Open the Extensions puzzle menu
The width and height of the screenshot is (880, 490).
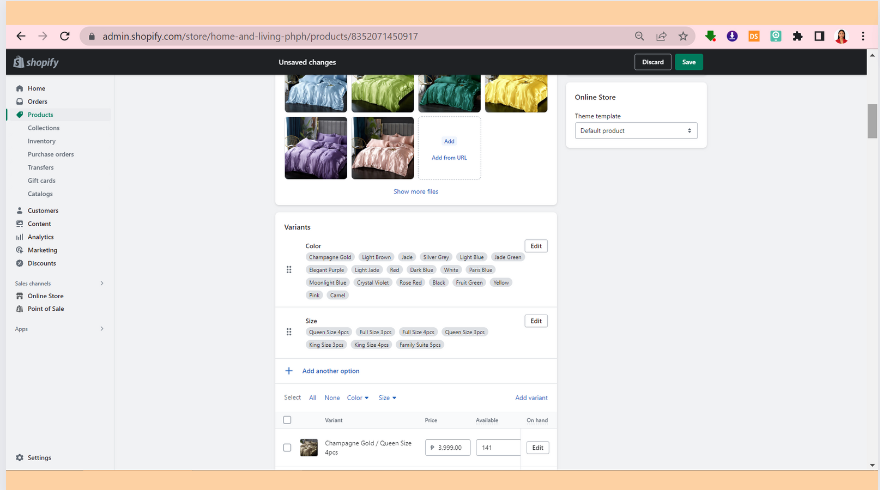click(798, 36)
